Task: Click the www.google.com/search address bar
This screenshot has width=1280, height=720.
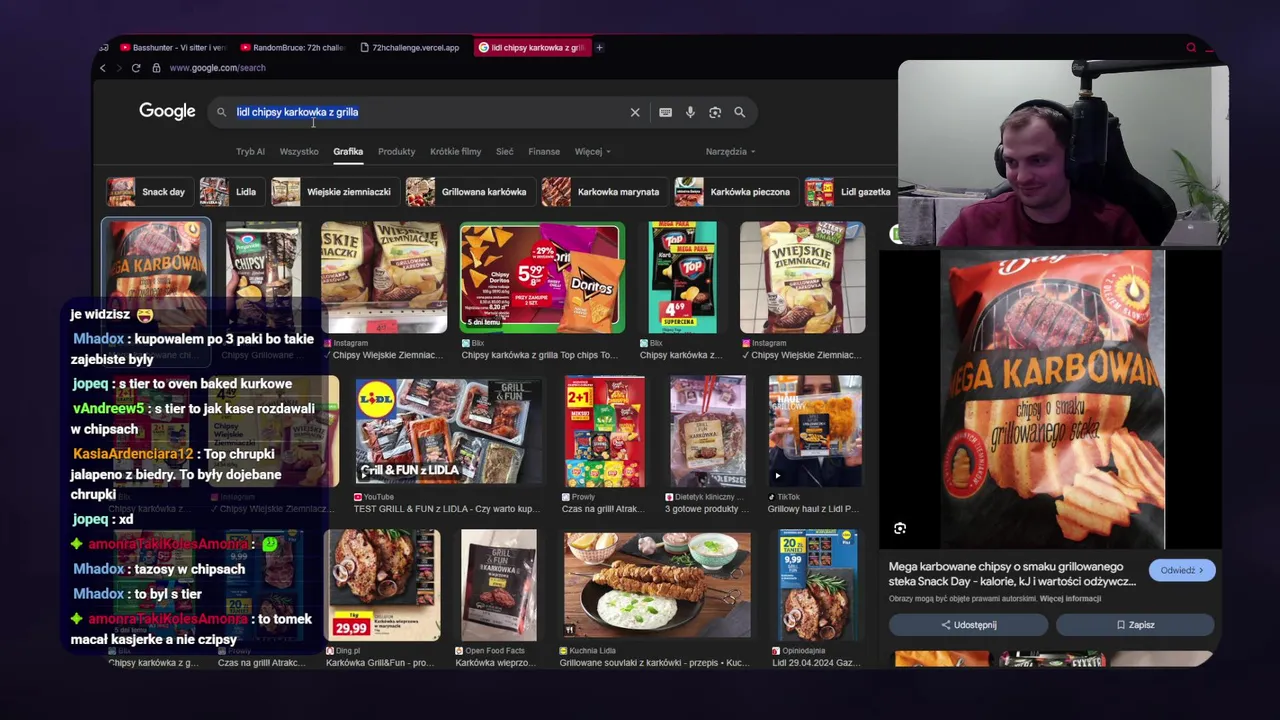Action: tap(217, 68)
